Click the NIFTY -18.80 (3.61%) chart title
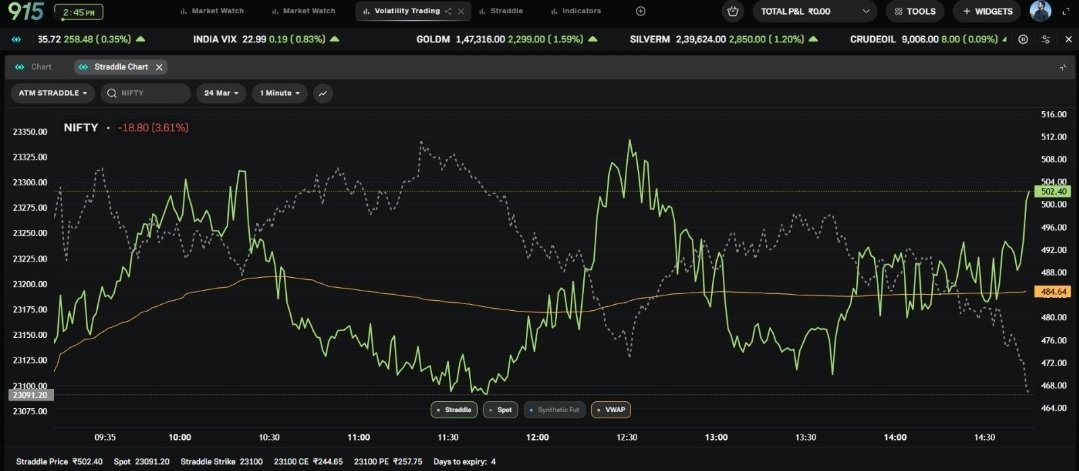The width and height of the screenshot is (1079, 471). point(126,127)
